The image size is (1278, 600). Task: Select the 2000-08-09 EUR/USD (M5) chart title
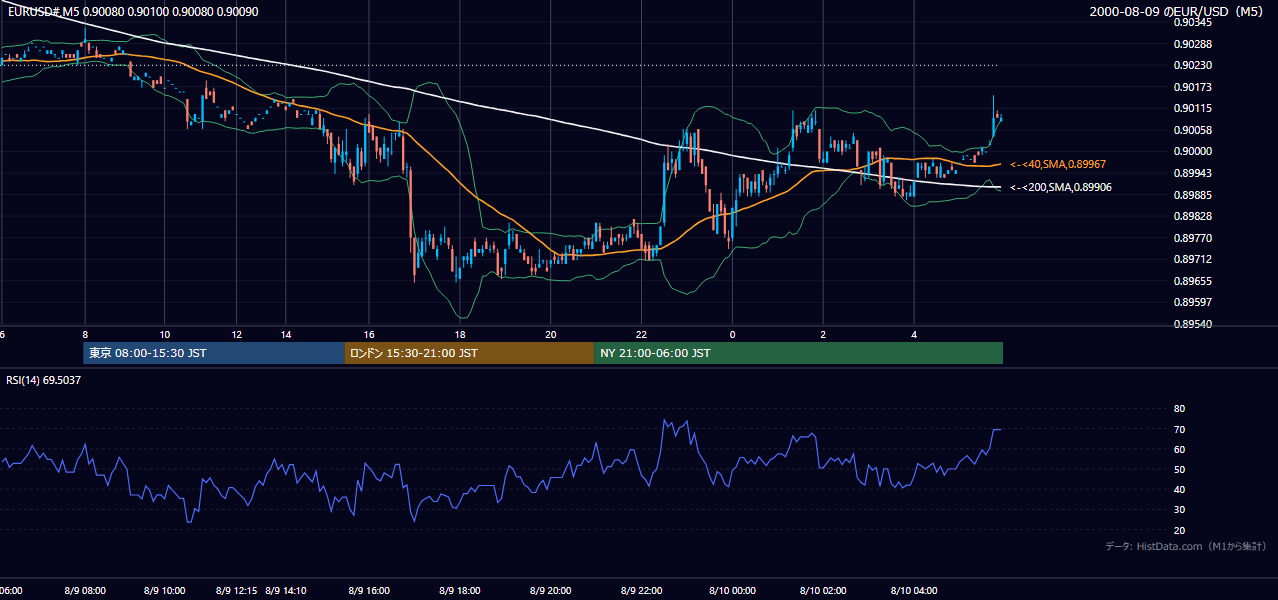click(x=1178, y=12)
